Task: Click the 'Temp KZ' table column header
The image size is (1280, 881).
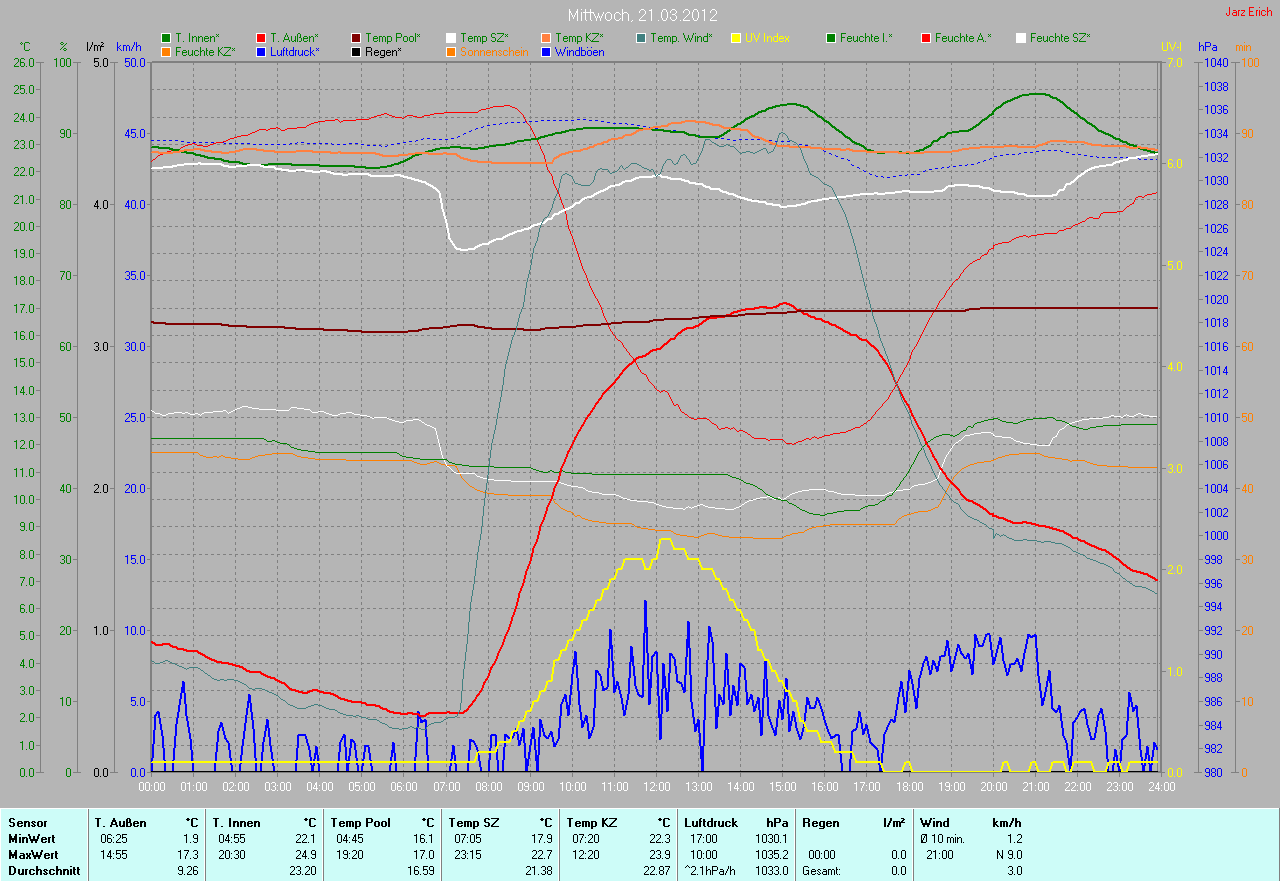Action: coord(591,823)
